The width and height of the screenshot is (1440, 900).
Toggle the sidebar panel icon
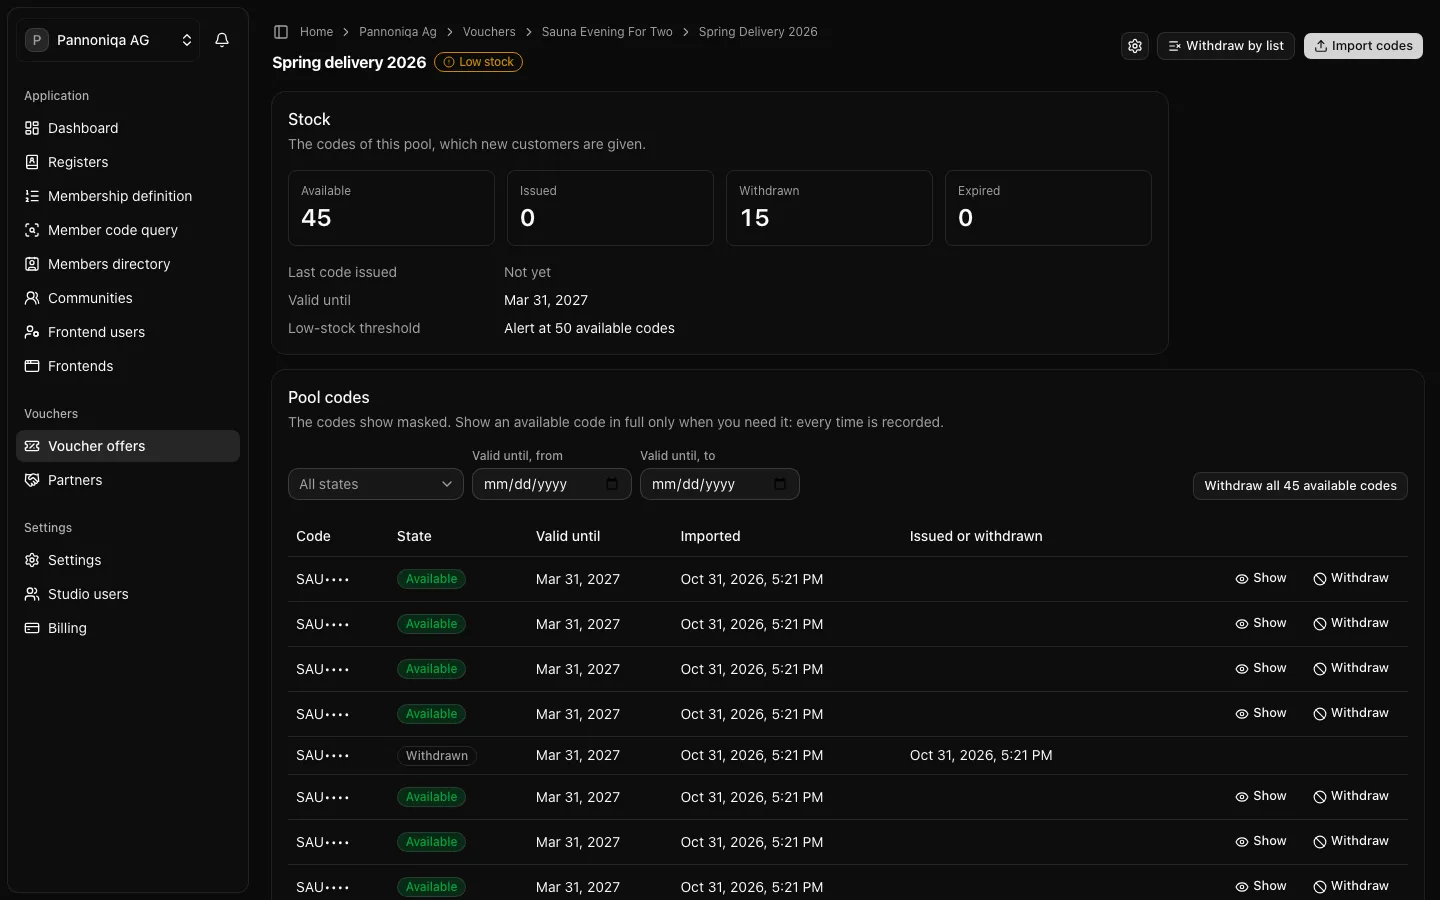[281, 32]
